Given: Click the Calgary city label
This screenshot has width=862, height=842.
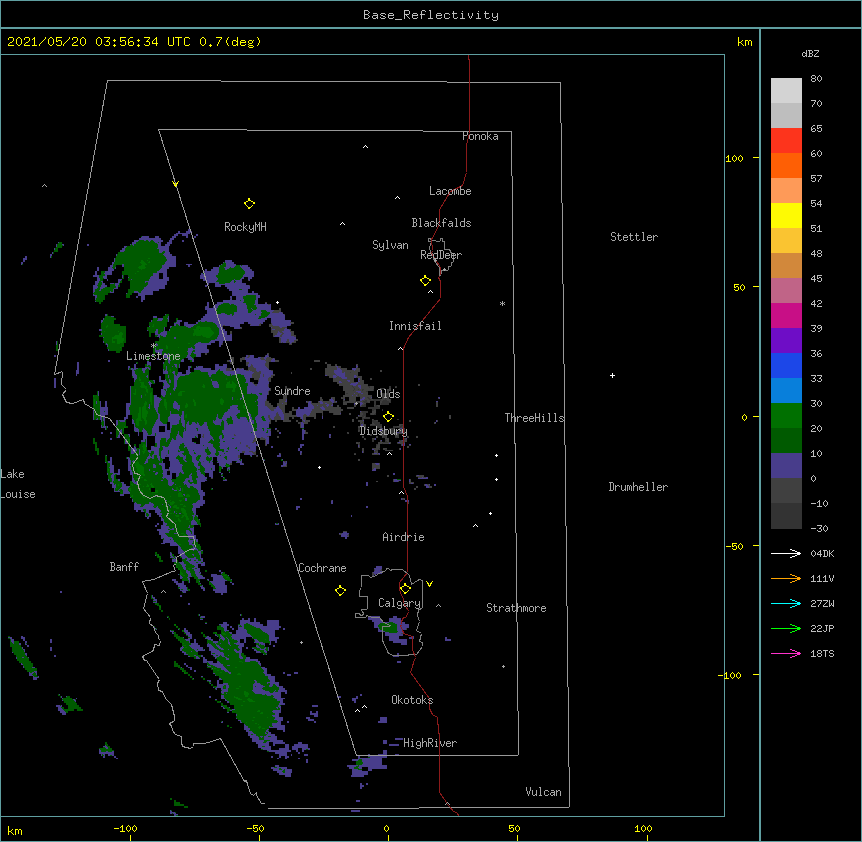Looking at the screenshot, I should pyautogui.click(x=399, y=603).
